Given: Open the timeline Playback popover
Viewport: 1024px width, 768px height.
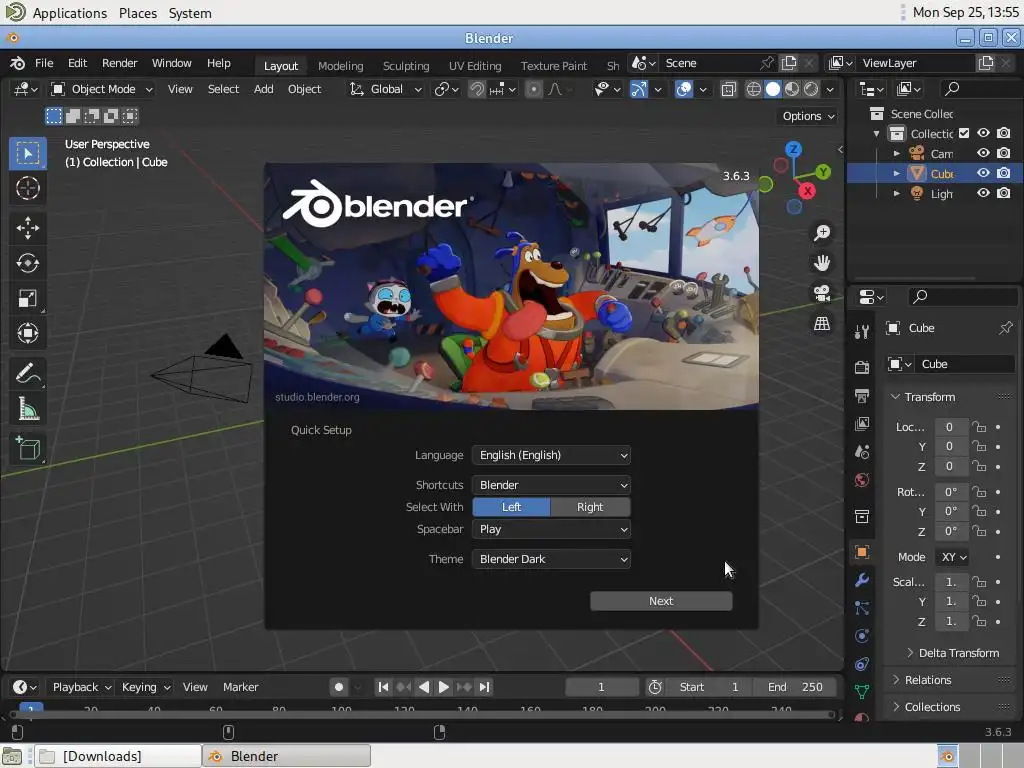Looking at the screenshot, I should point(82,687).
